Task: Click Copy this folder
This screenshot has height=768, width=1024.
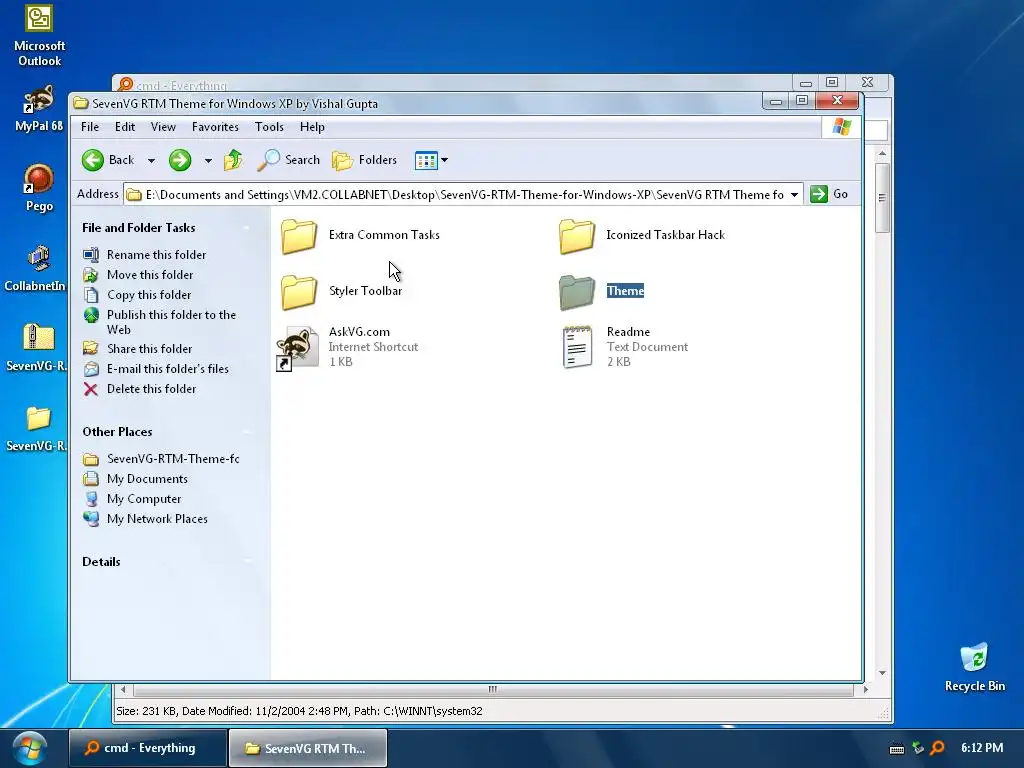Action: pos(149,295)
